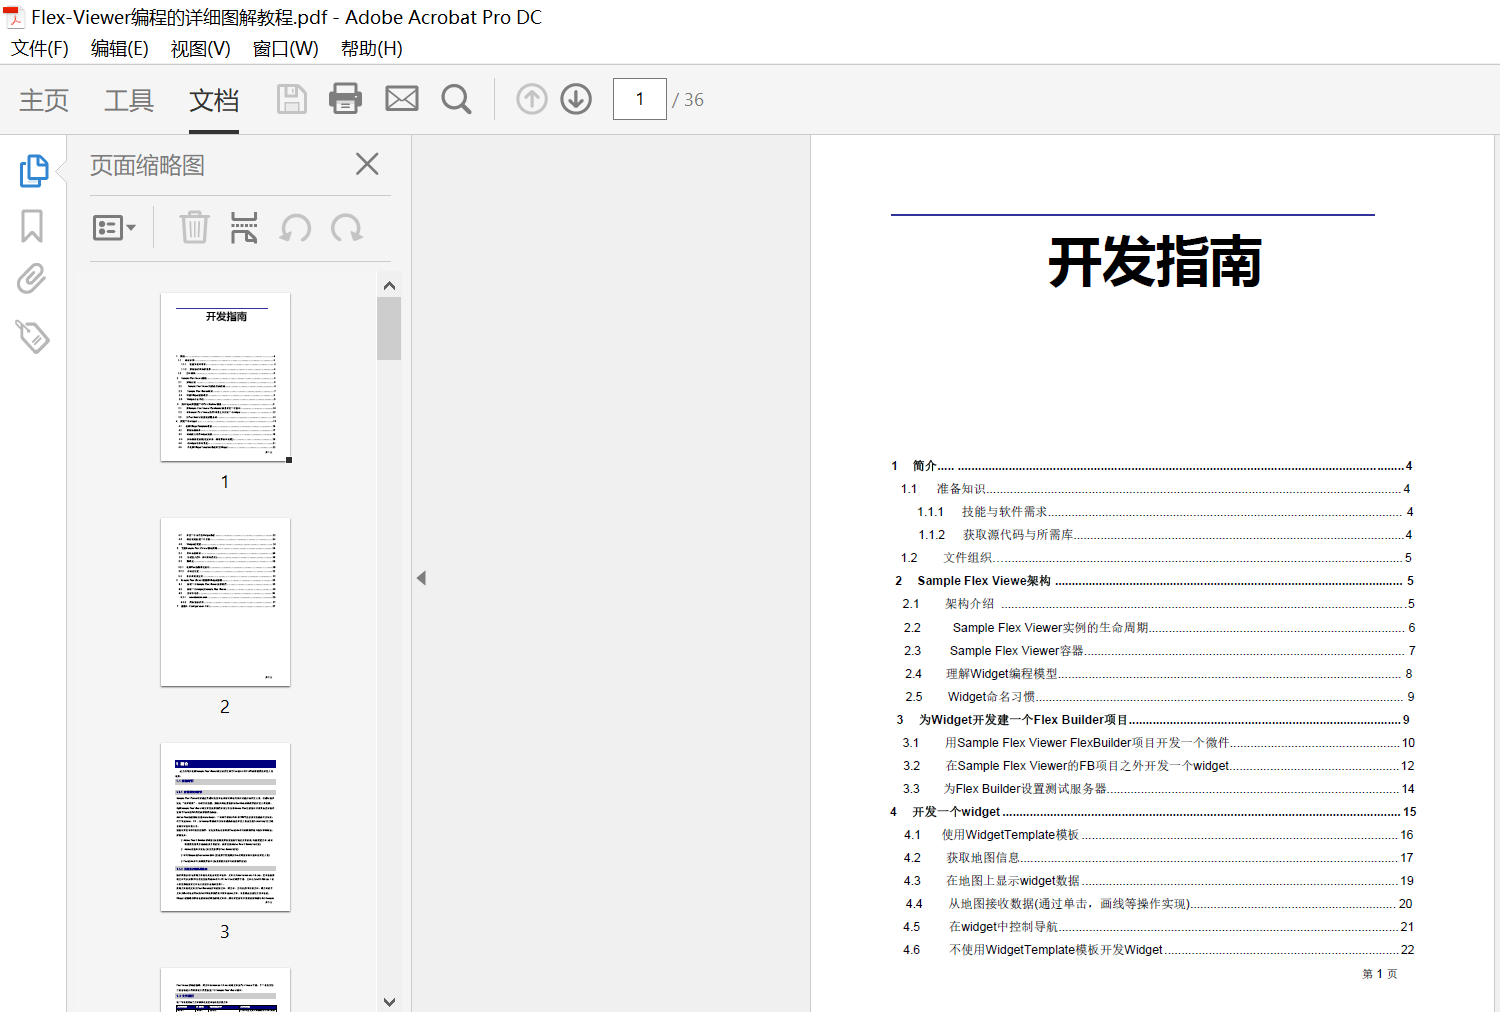
Task: Select page 1 thumbnail
Action: tap(225, 377)
